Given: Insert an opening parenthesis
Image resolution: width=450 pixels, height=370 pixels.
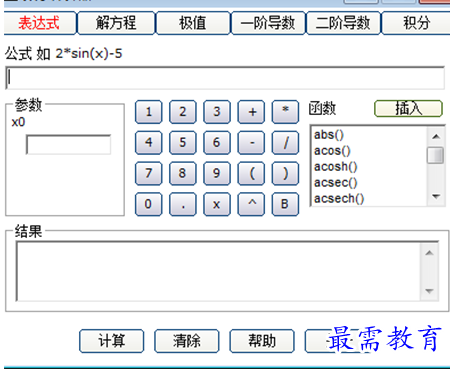Looking at the screenshot, I should coord(251,173).
